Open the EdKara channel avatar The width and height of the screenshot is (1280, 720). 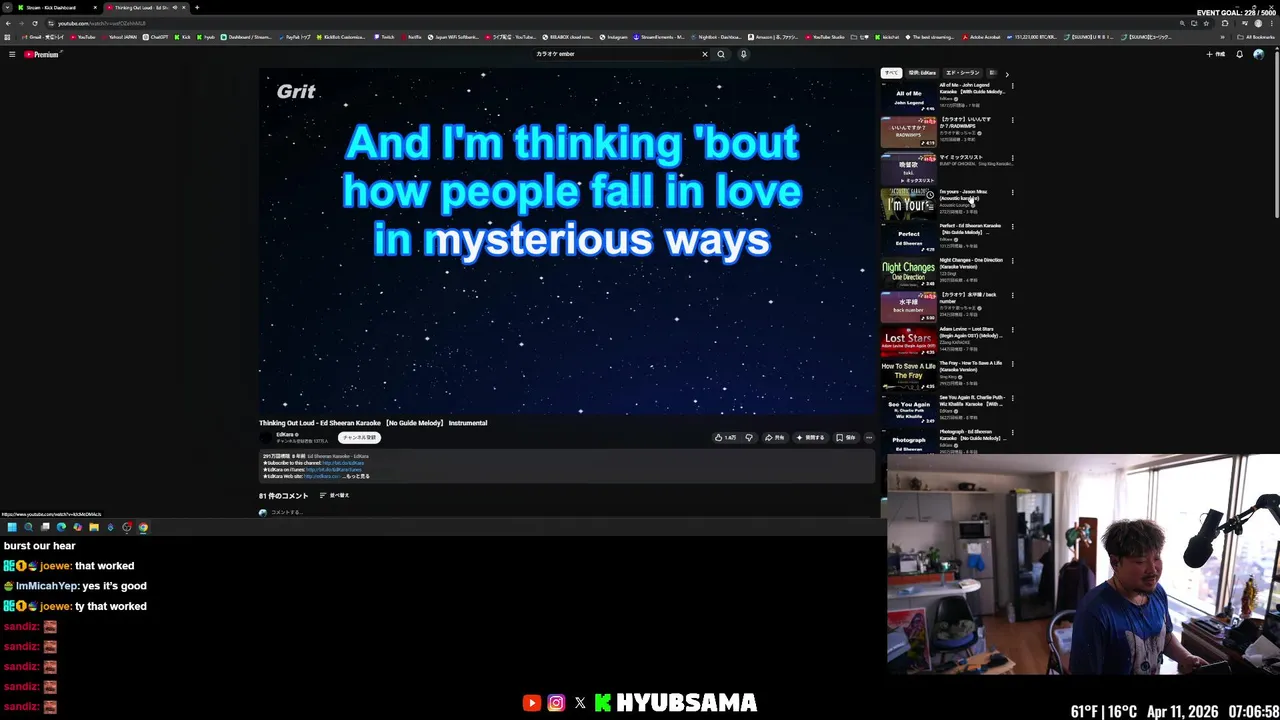[266, 437]
